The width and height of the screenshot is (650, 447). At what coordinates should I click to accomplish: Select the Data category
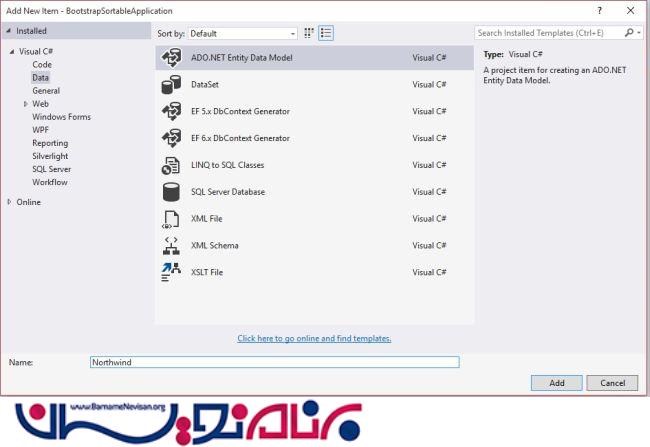[x=40, y=78]
